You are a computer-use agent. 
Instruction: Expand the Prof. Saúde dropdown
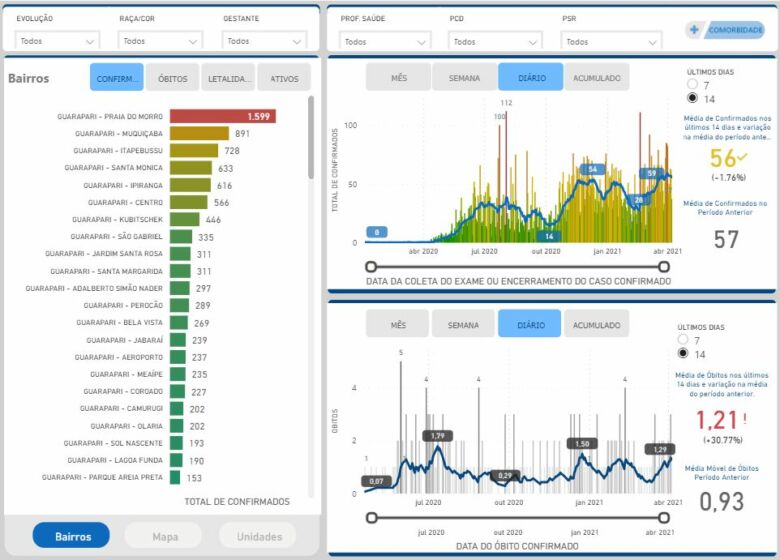[x=384, y=41]
